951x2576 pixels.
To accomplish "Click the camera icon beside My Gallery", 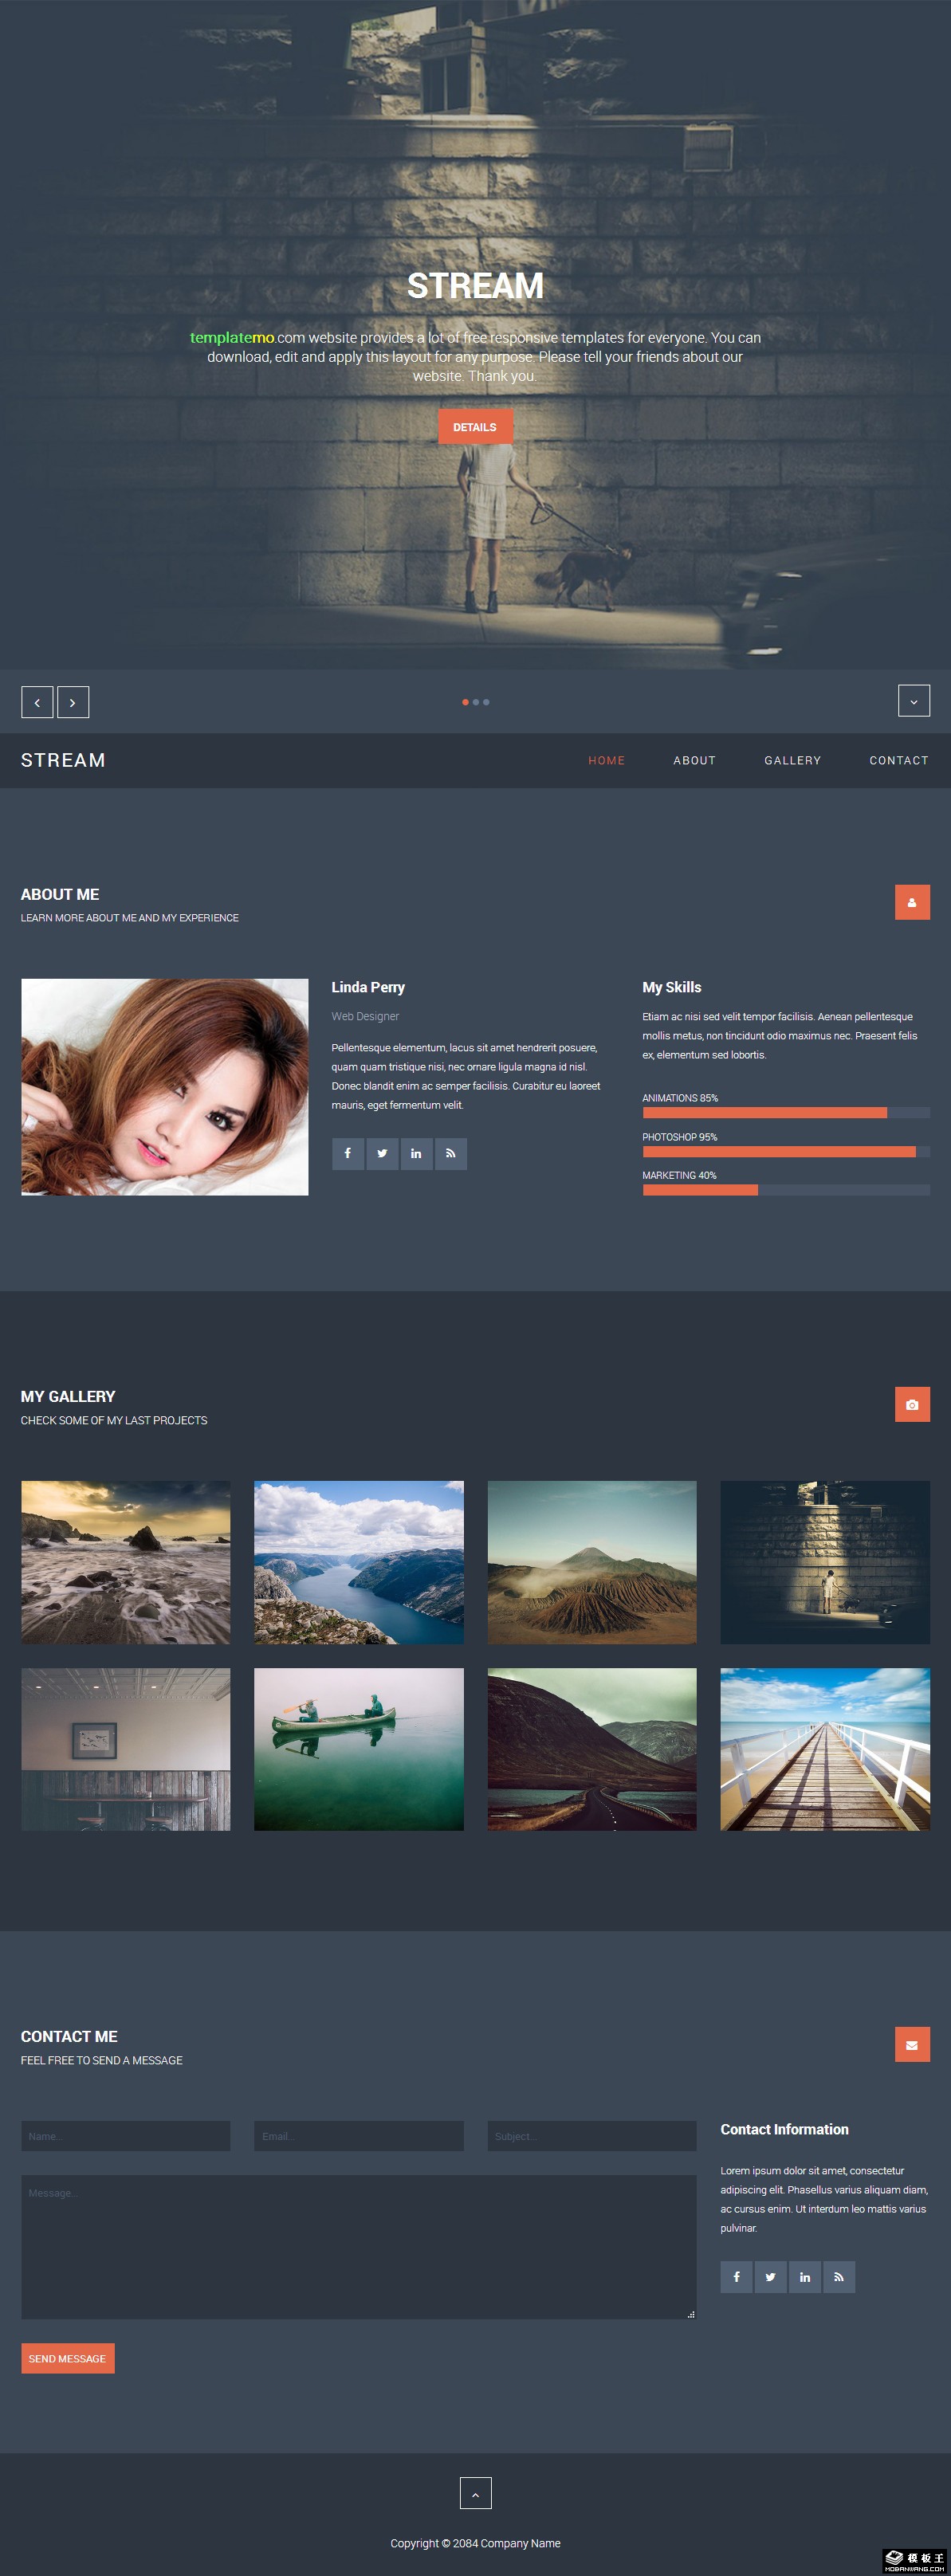I will tap(912, 1404).
